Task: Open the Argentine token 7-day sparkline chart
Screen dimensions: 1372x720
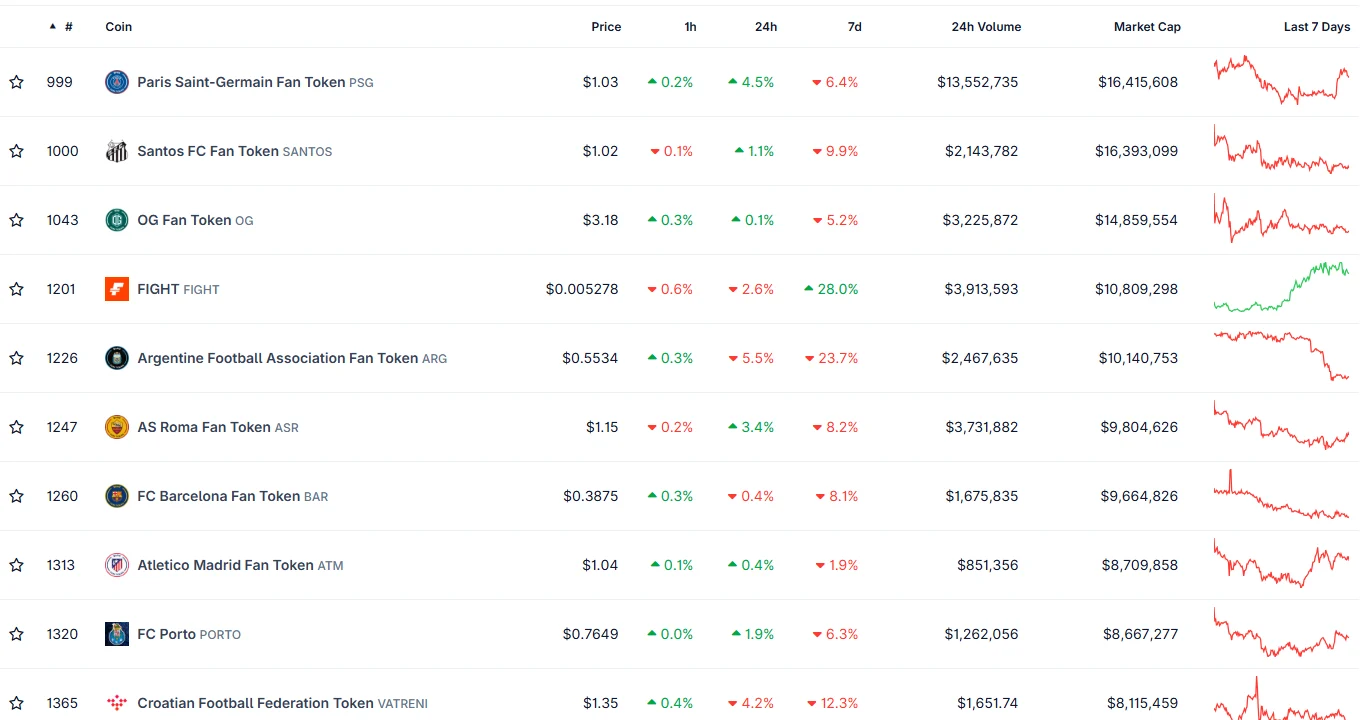Action: click(1281, 356)
